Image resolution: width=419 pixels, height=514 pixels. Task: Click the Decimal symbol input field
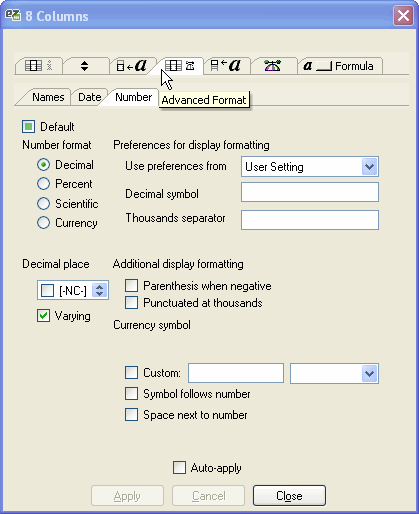click(x=310, y=192)
